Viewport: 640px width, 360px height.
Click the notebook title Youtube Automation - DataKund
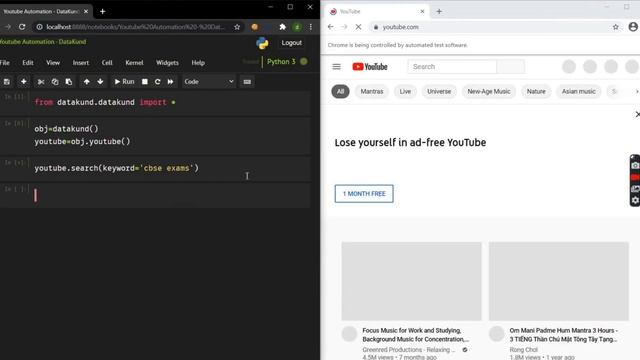click(43, 42)
